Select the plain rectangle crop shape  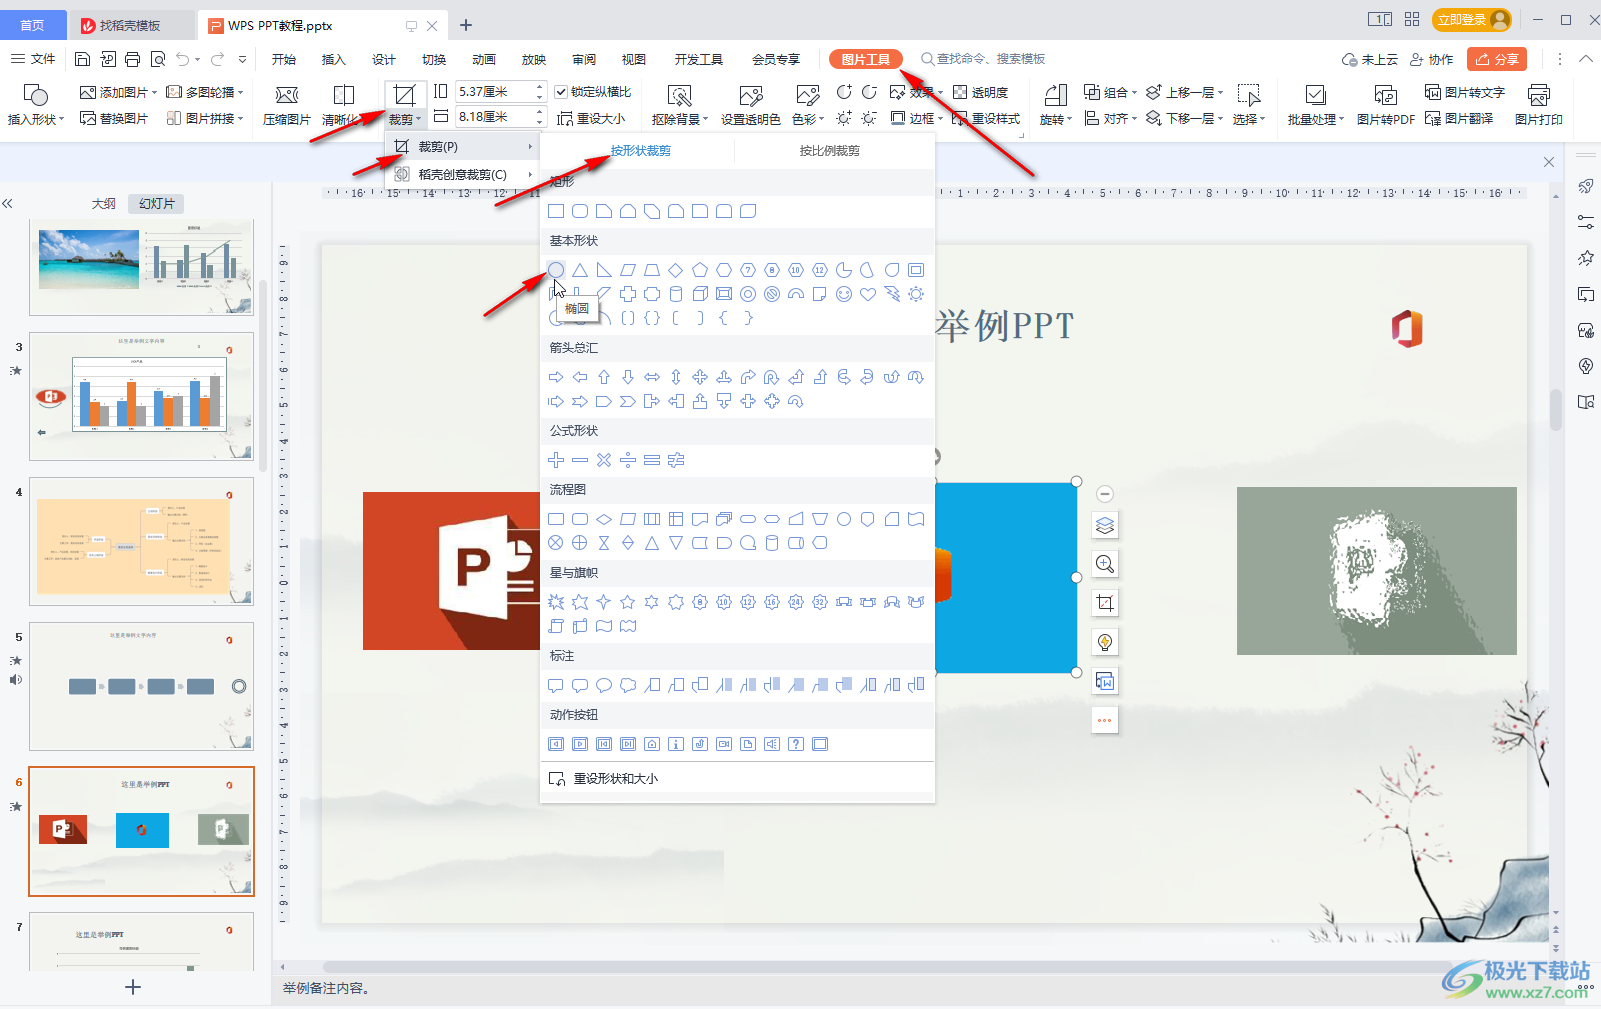(x=556, y=211)
